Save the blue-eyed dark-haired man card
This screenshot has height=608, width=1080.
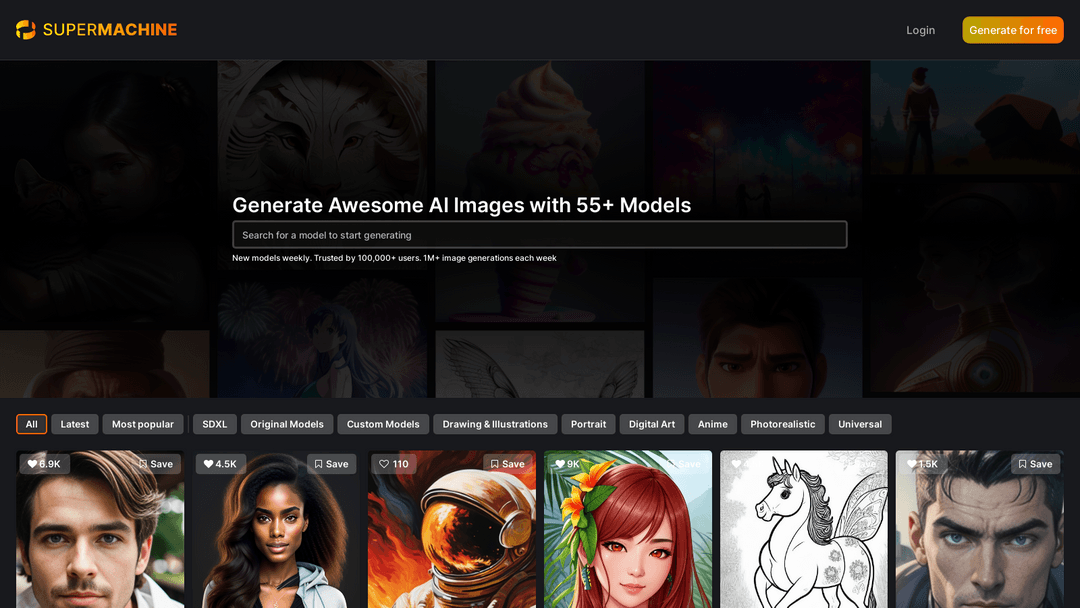pos(1035,464)
